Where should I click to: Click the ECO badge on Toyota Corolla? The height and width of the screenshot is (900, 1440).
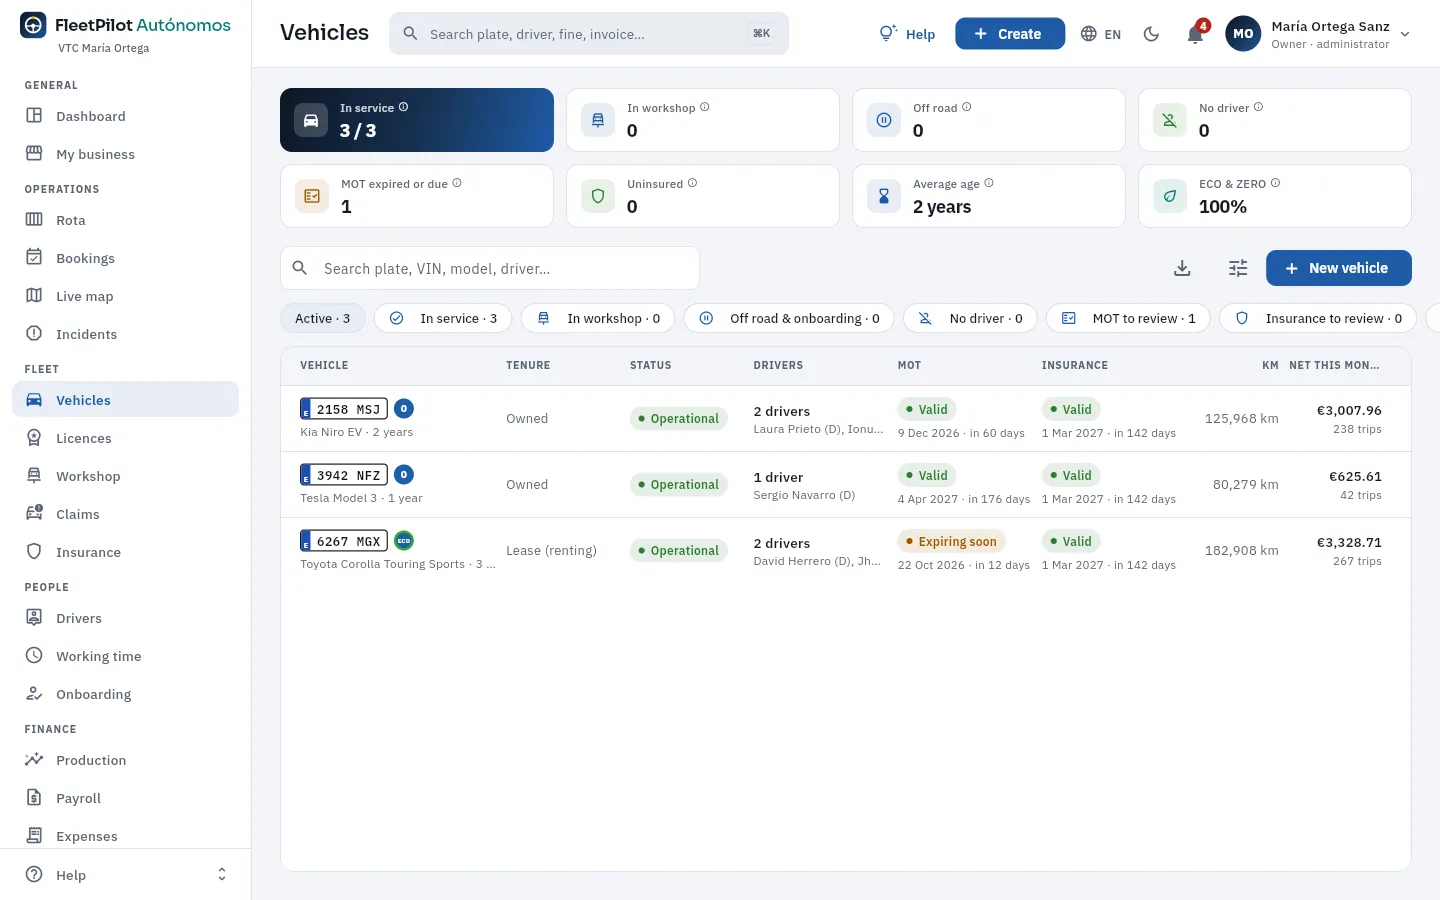coord(404,541)
